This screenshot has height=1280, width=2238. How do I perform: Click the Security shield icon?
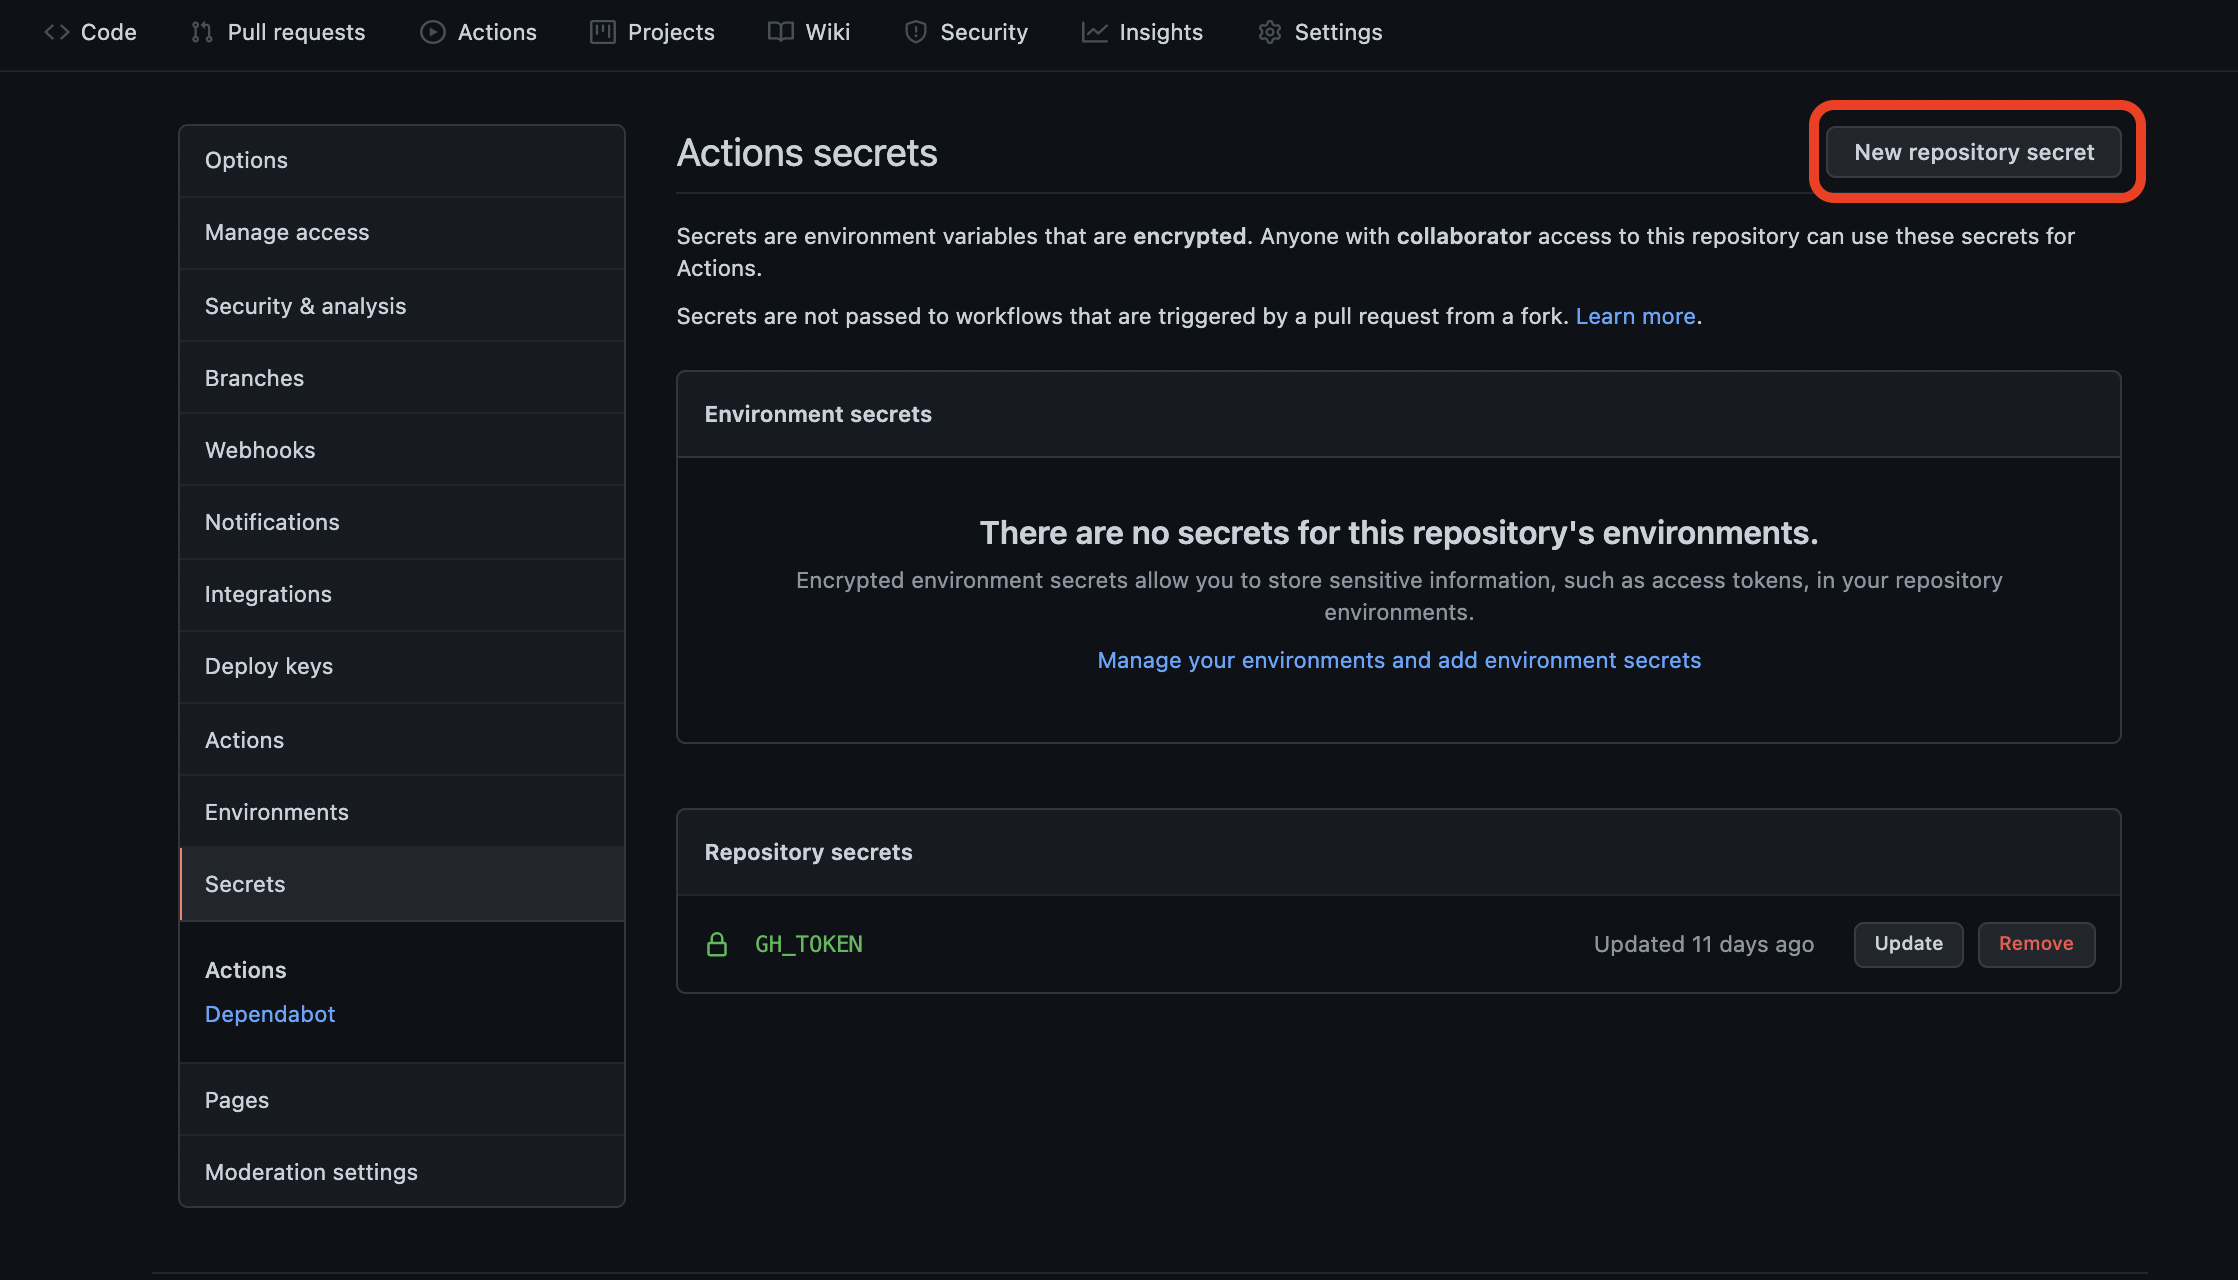click(915, 32)
